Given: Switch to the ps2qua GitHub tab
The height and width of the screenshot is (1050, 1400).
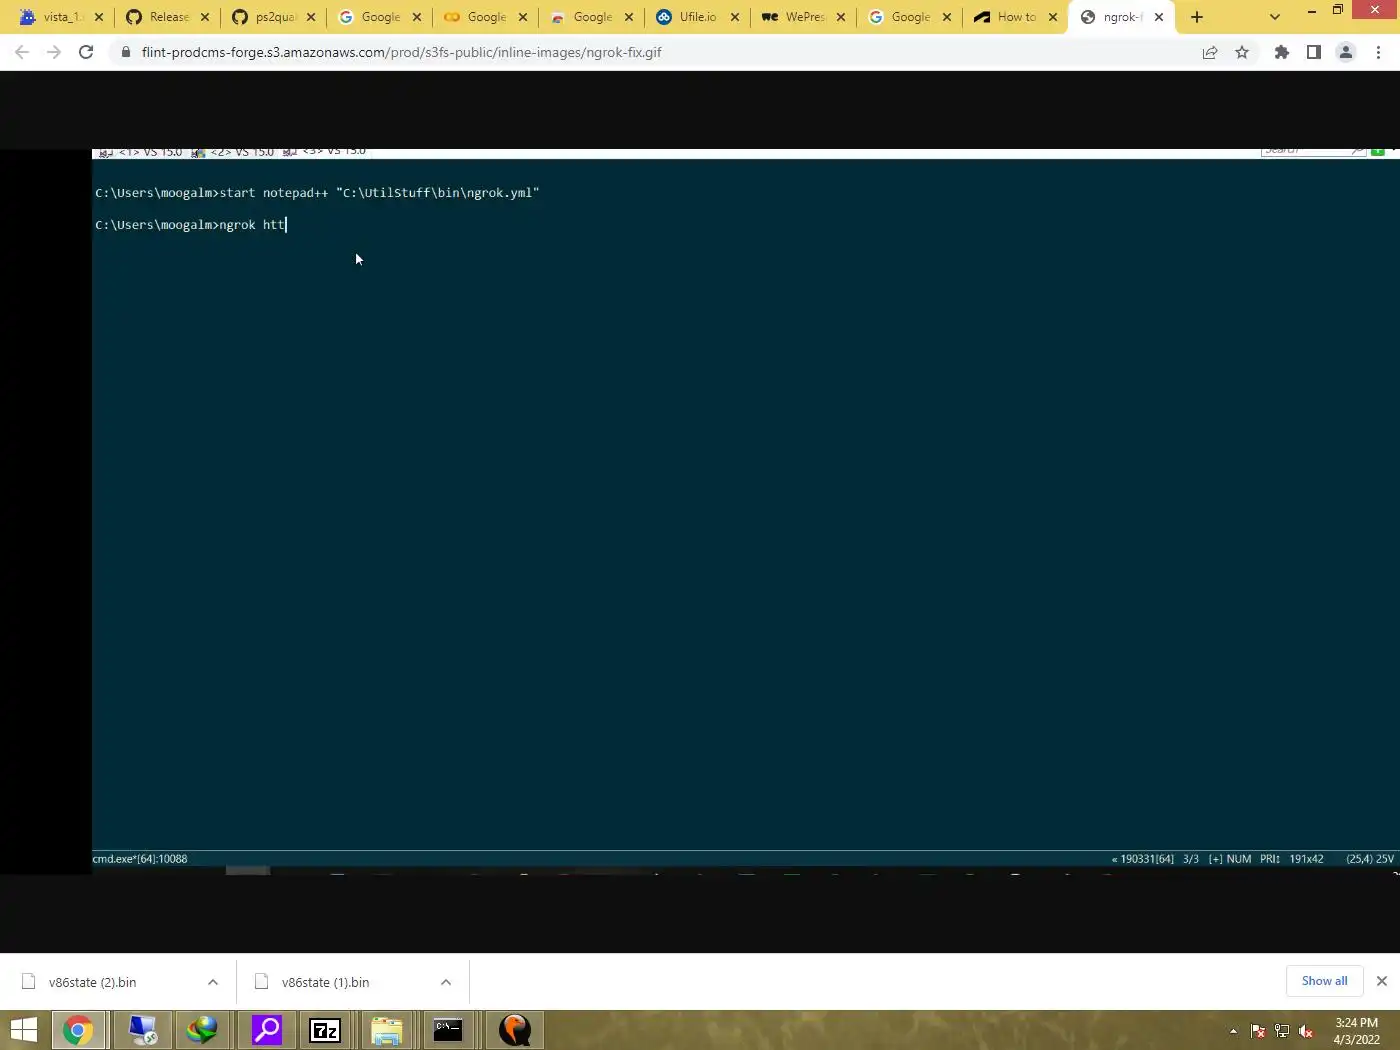Looking at the screenshot, I should click(x=274, y=17).
